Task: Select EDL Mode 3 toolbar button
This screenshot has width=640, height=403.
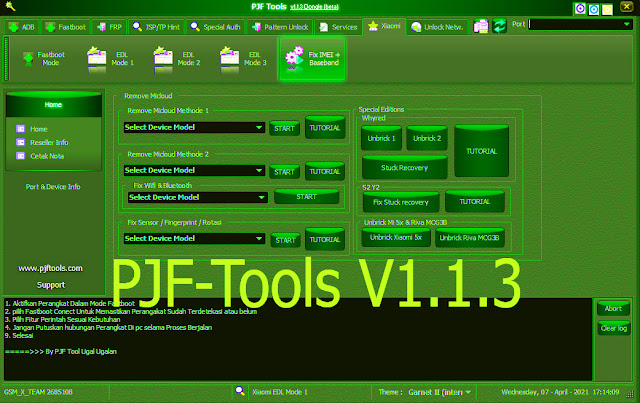Action: coord(243,59)
